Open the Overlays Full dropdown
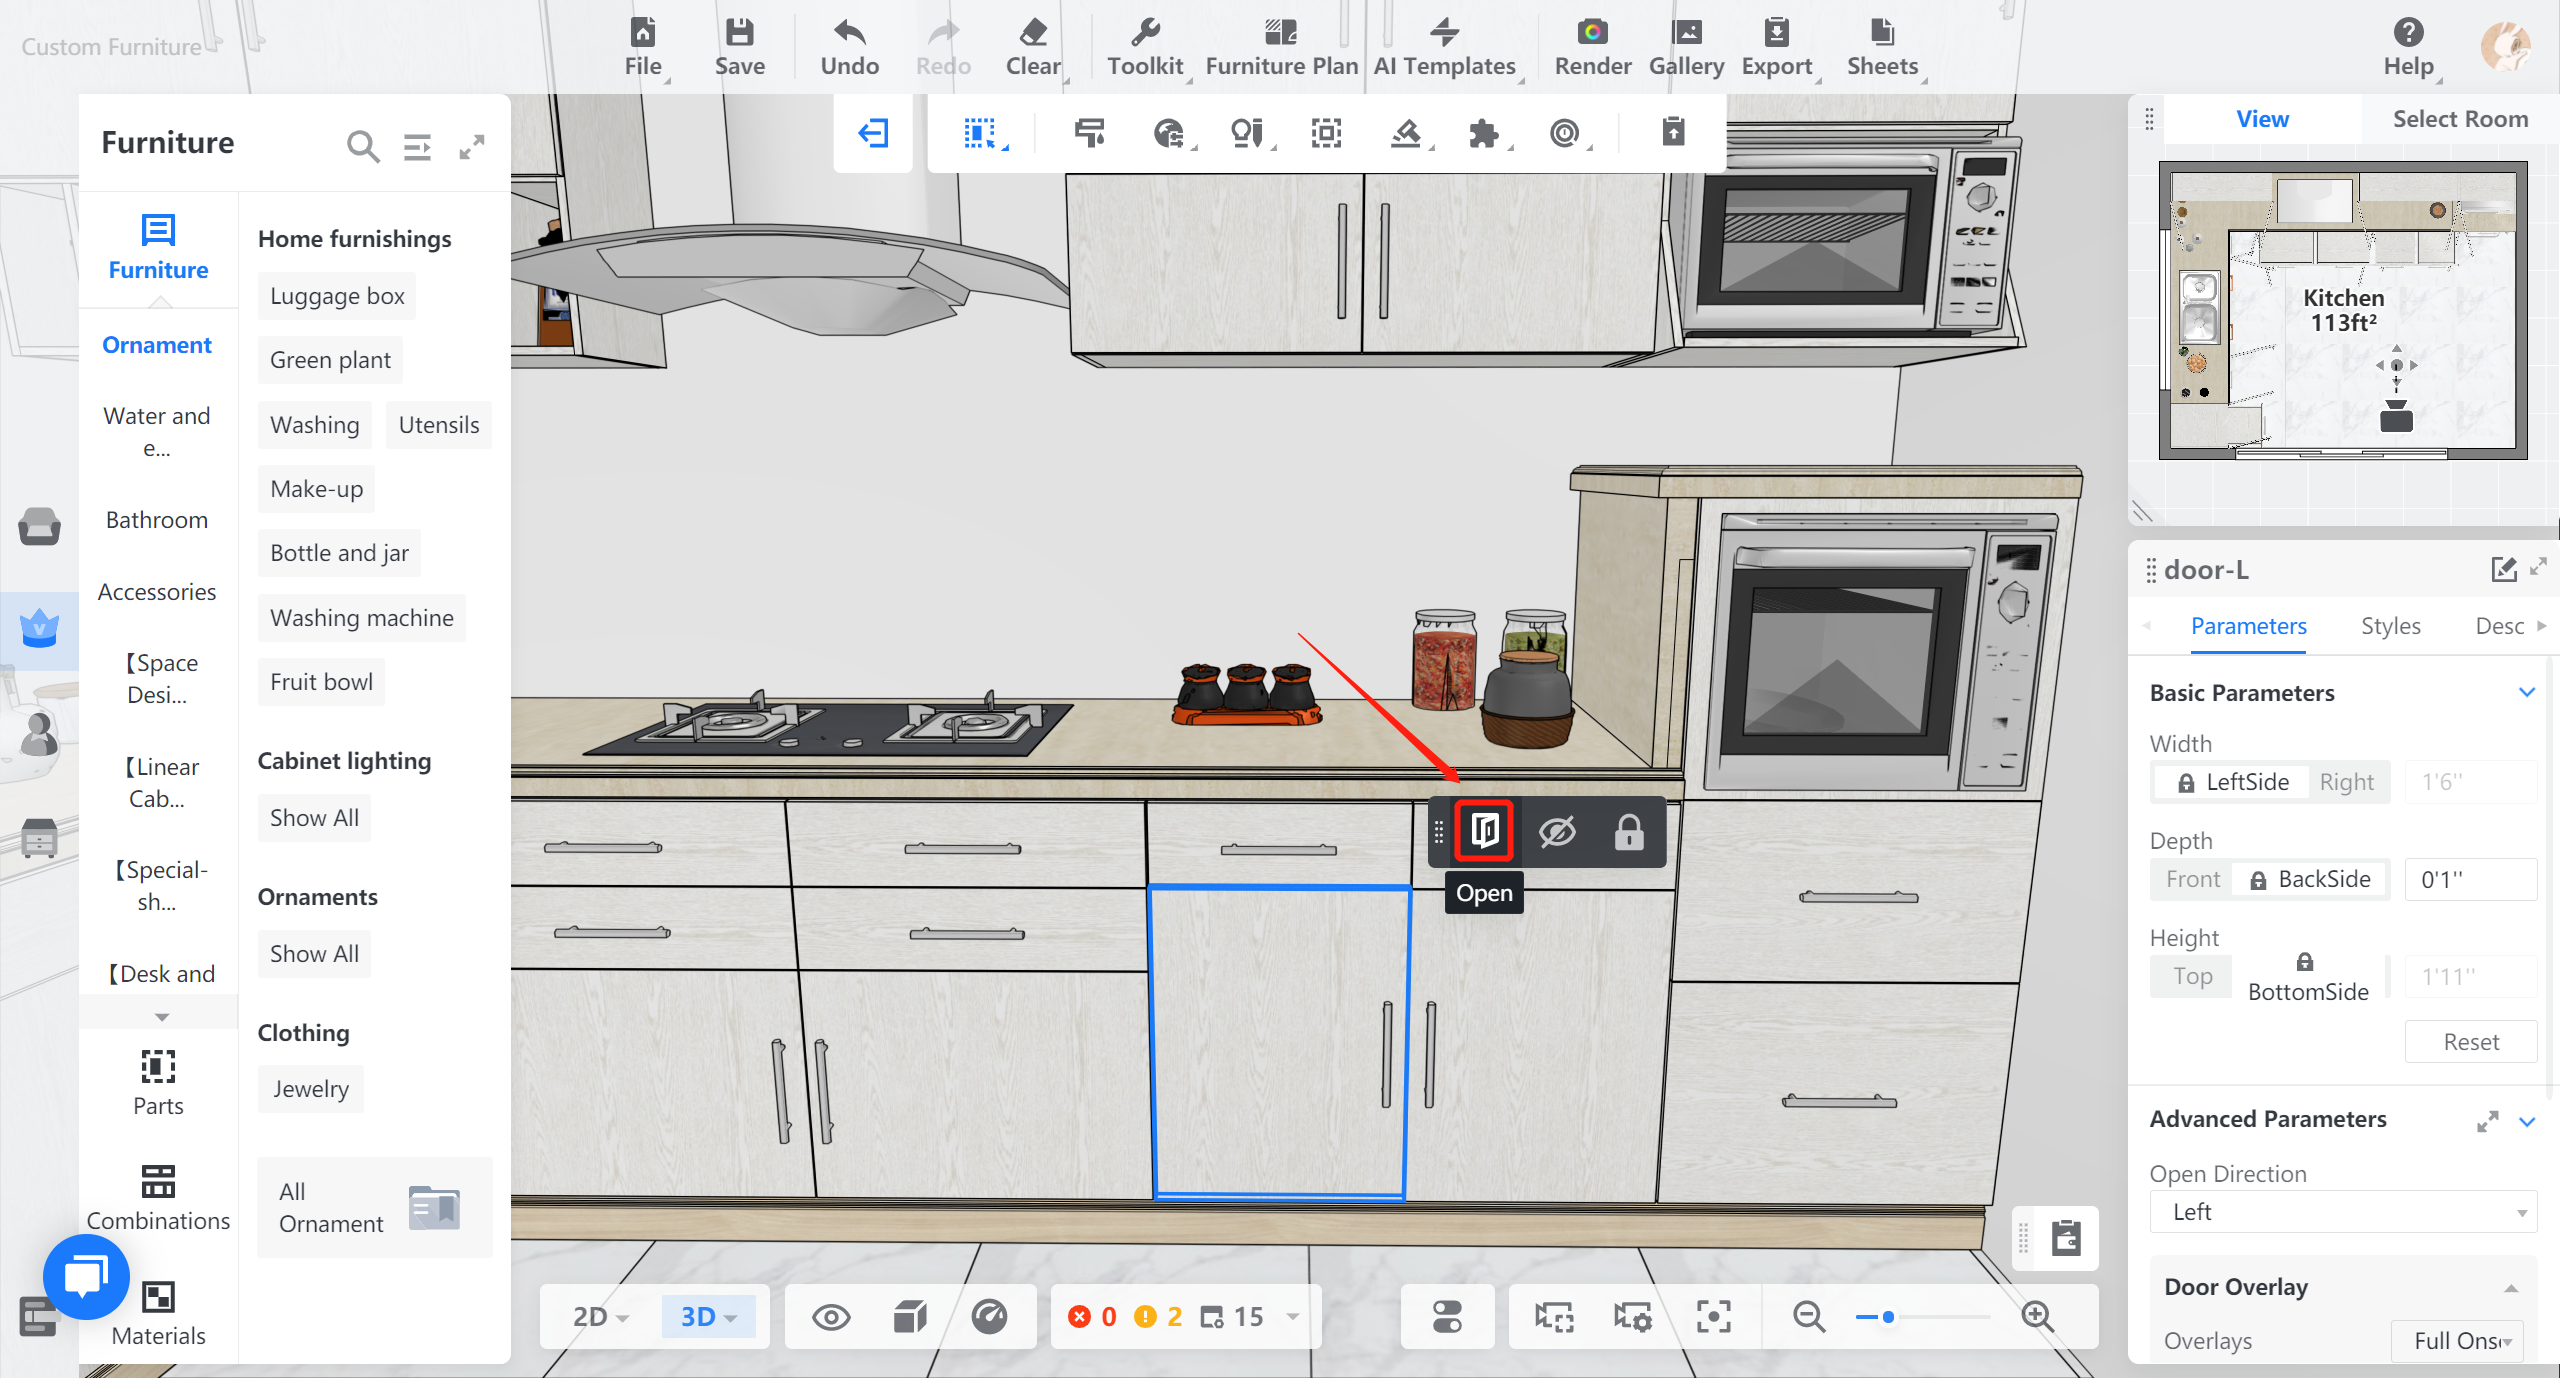Viewport: 2560px width, 1378px height. pyautogui.click(x=2458, y=1341)
